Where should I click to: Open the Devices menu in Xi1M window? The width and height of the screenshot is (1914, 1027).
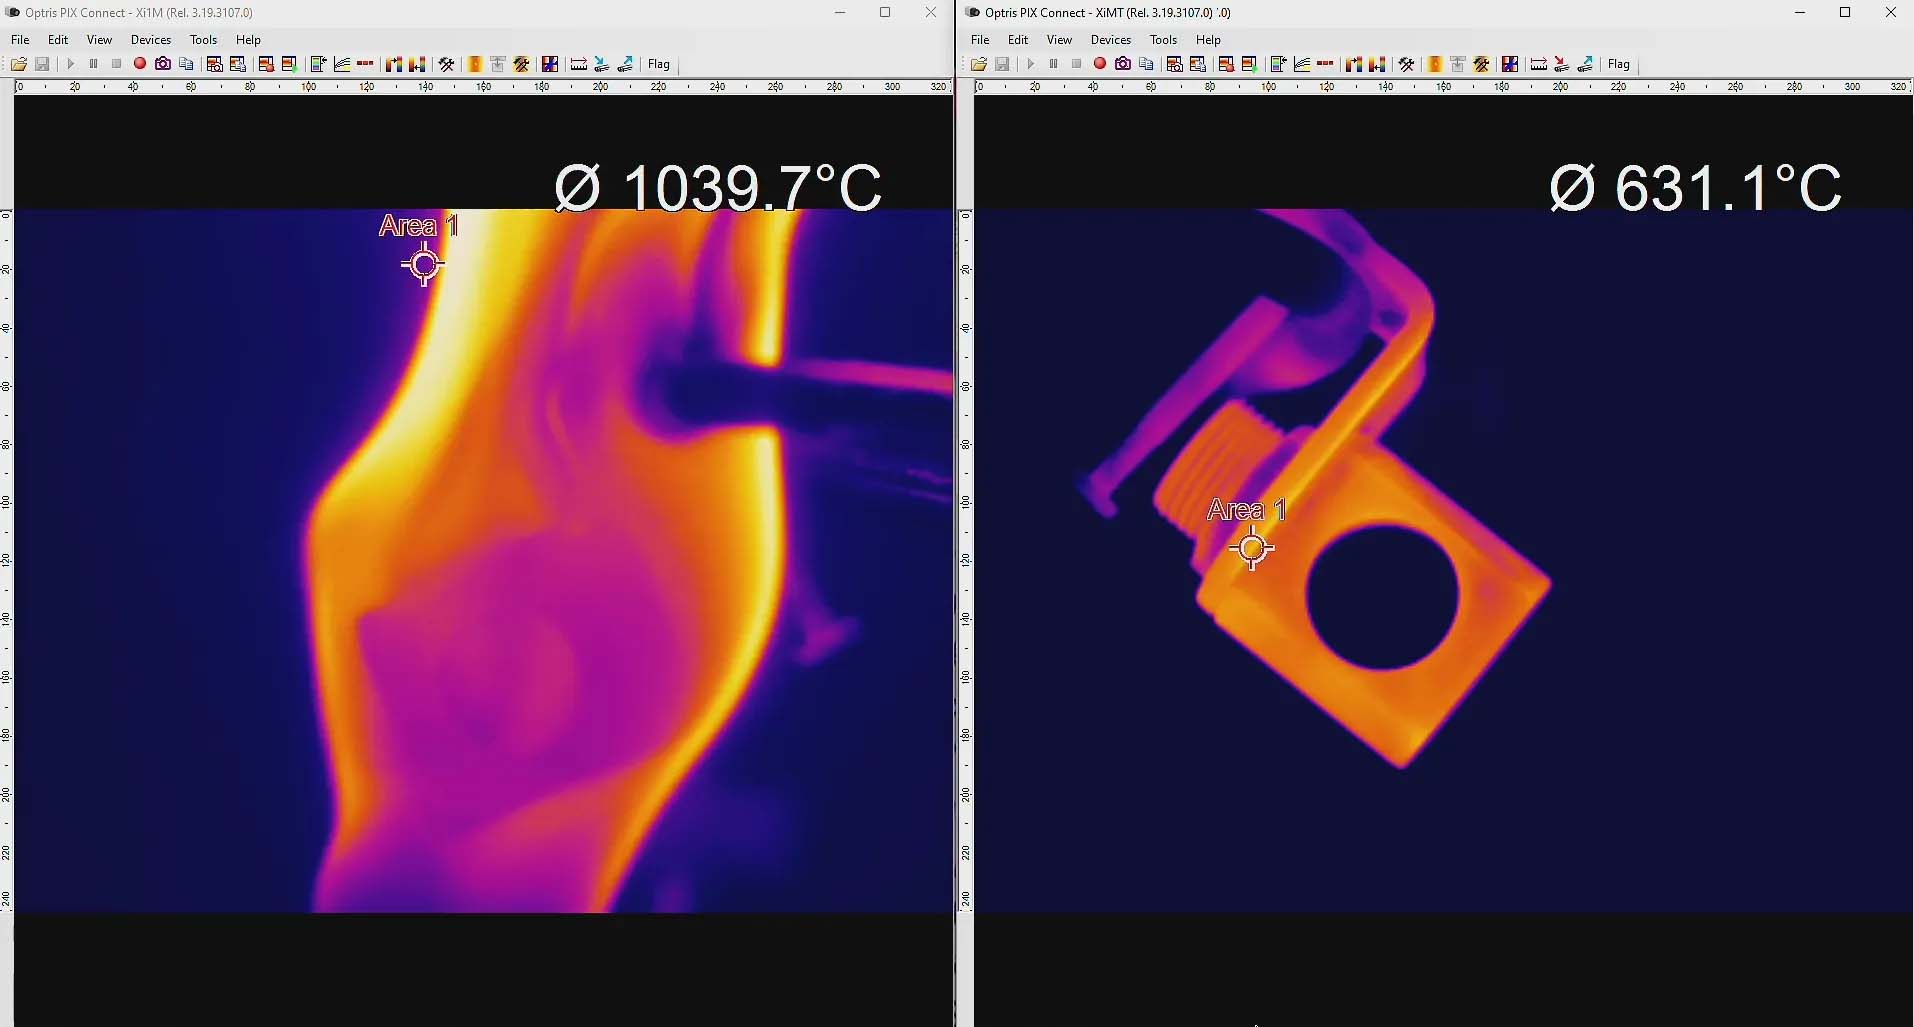click(151, 40)
